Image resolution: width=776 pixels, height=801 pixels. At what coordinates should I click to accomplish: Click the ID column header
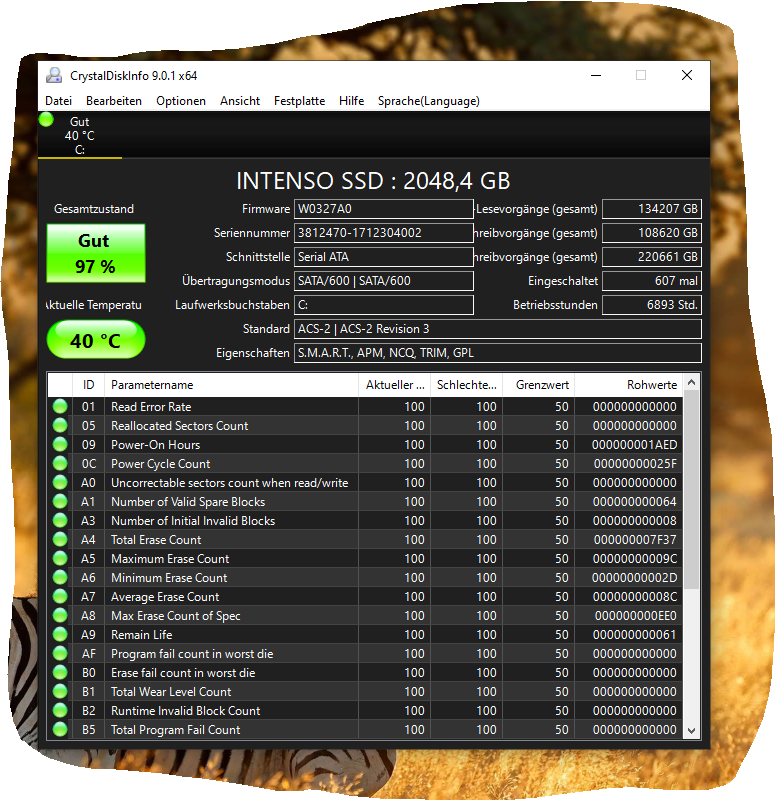88,385
